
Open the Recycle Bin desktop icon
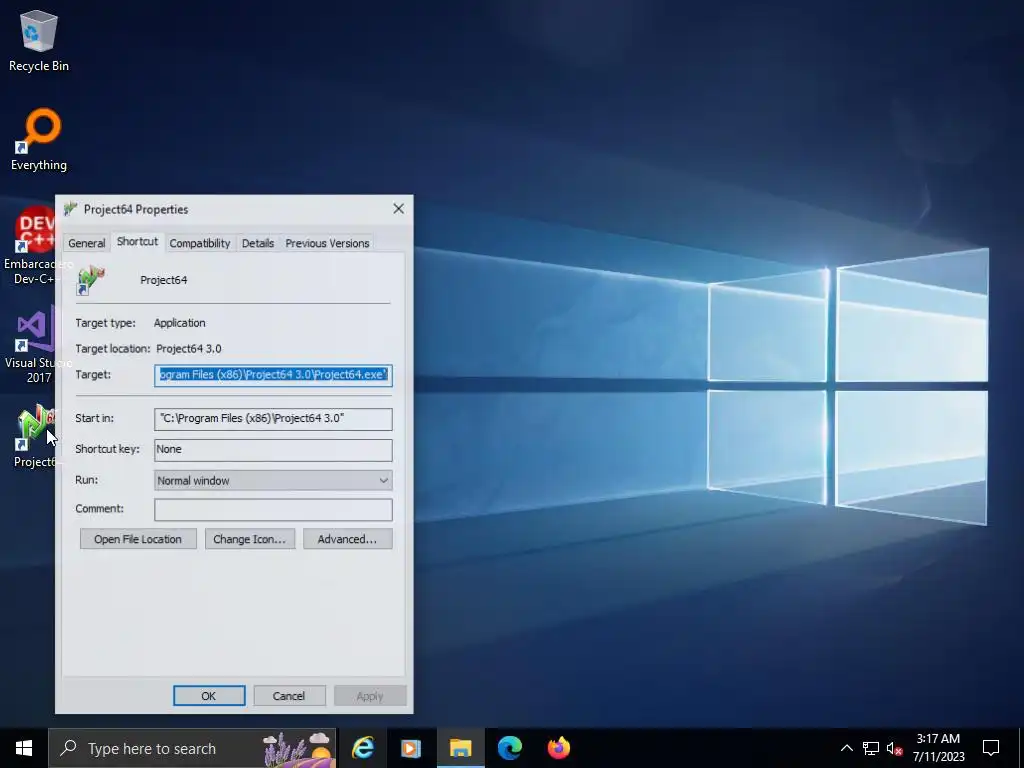[39, 40]
